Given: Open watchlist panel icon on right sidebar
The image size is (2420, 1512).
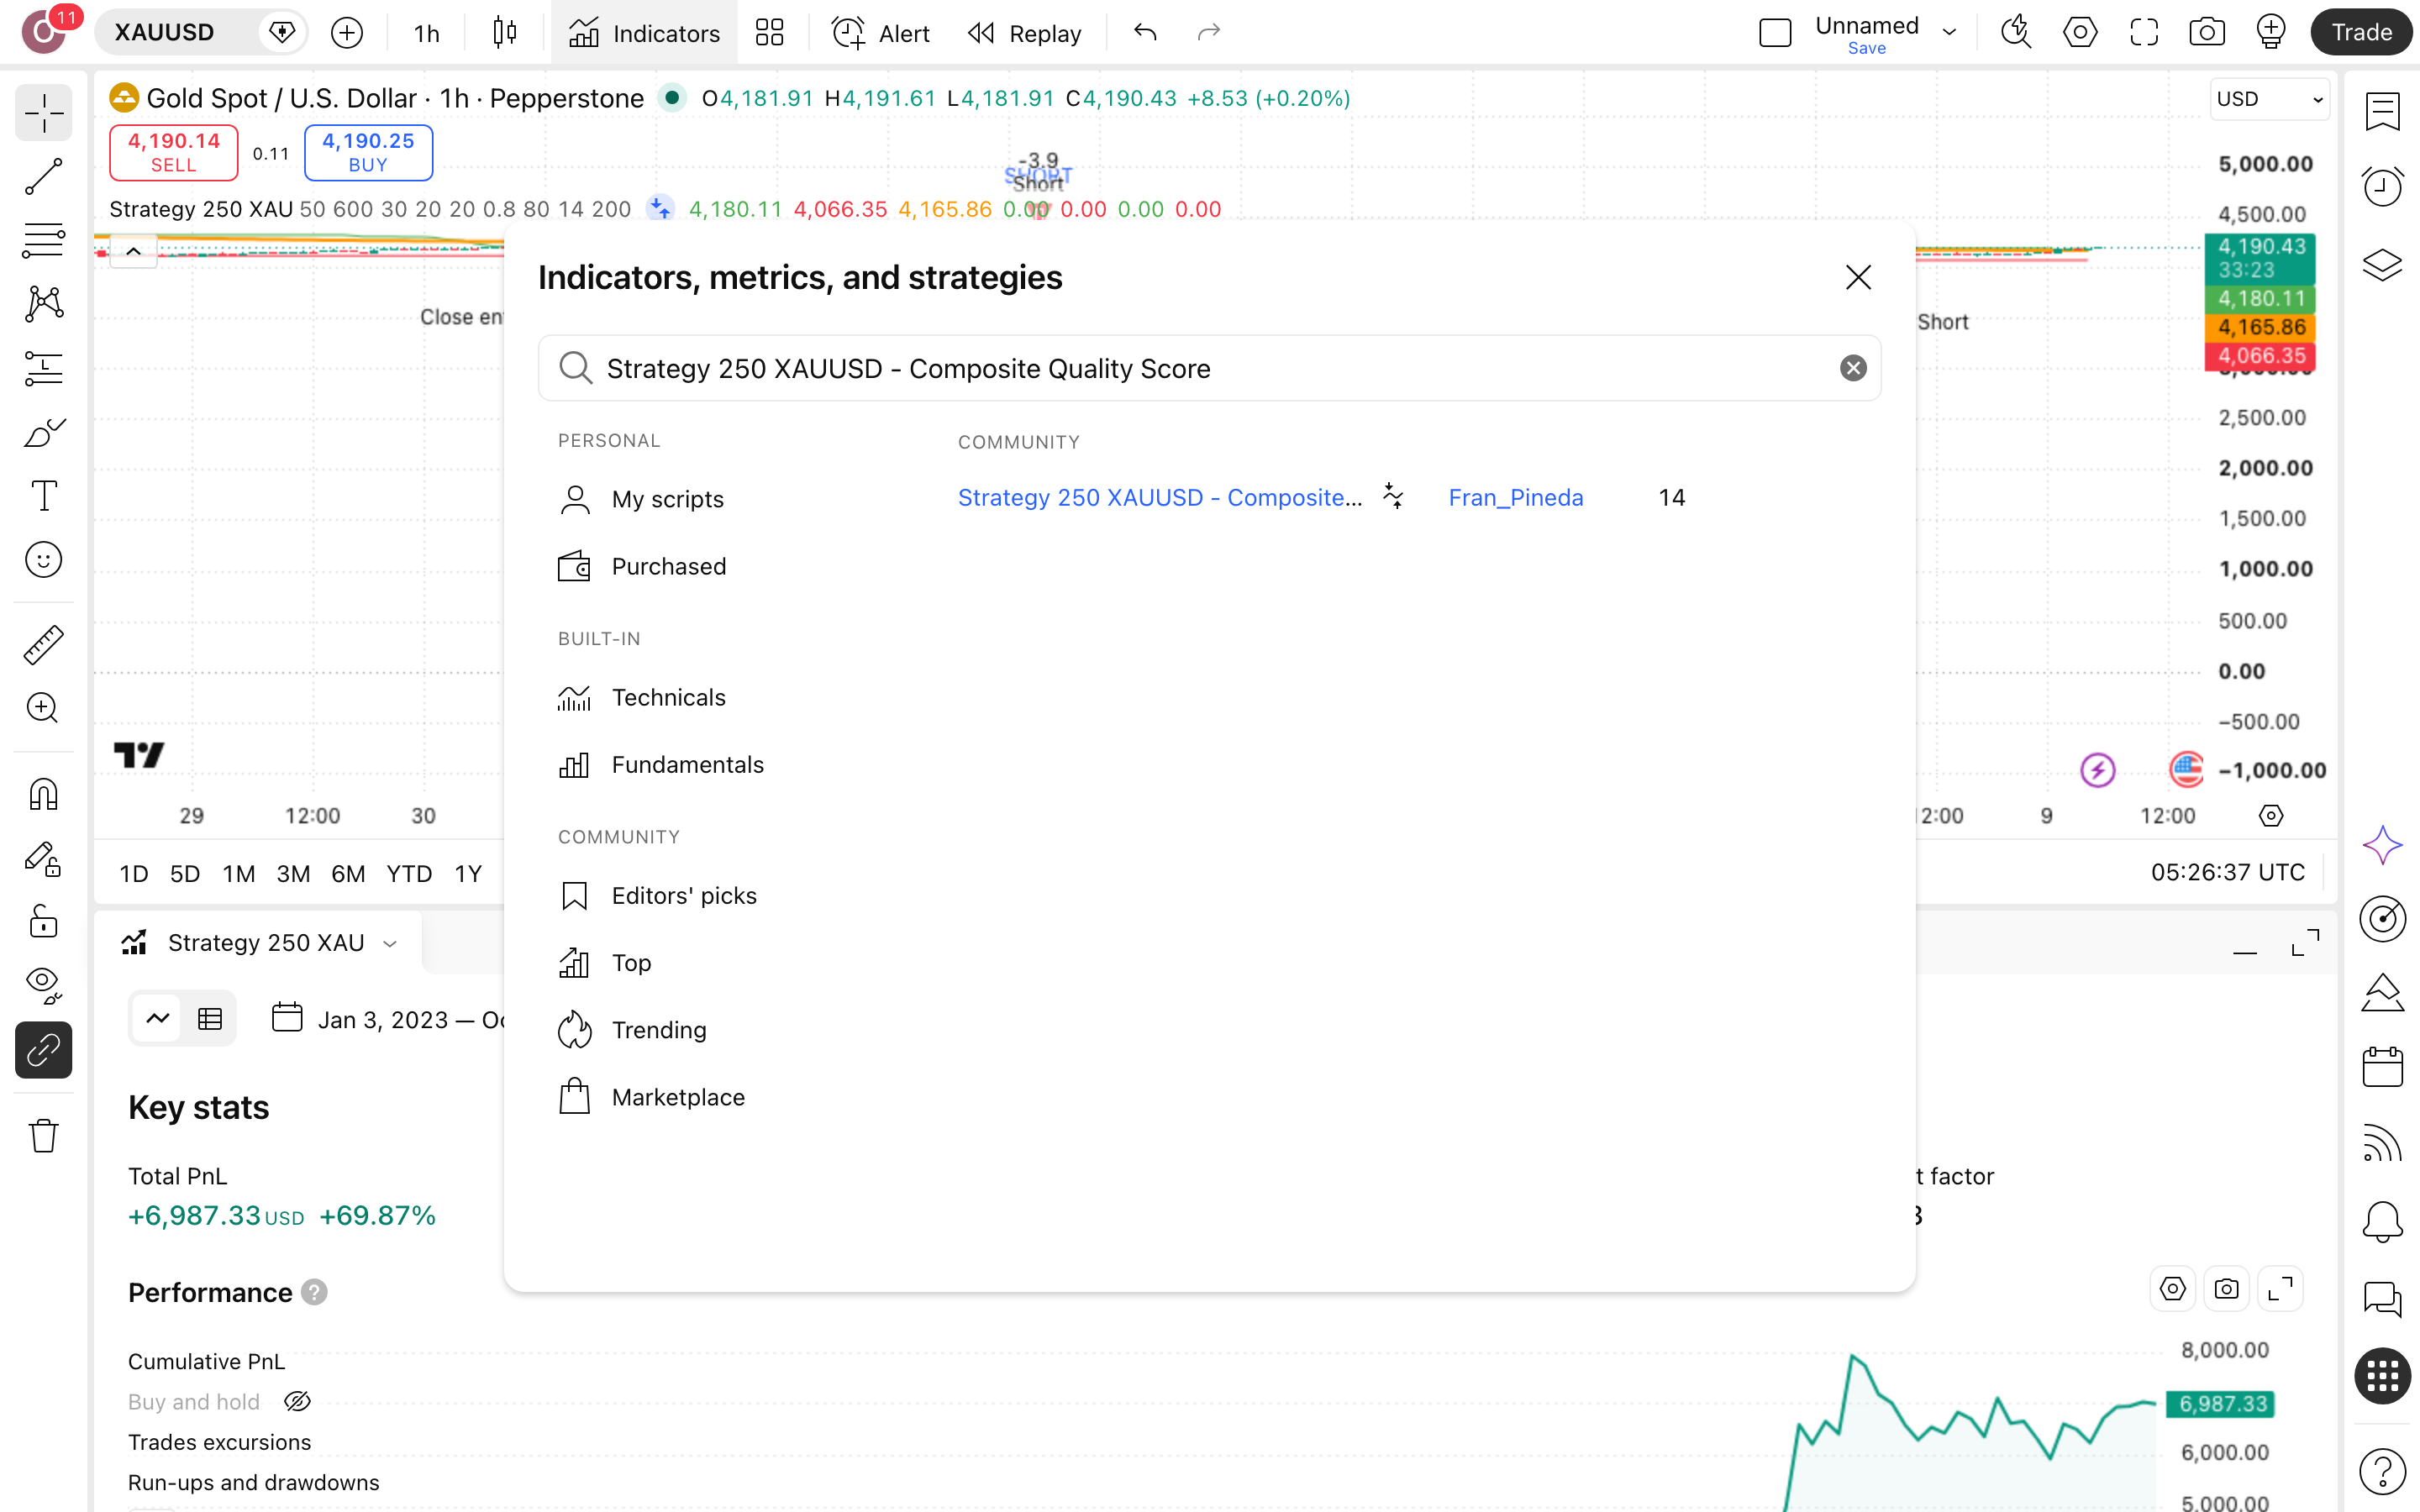Looking at the screenshot, I should tap(2382, 111).
